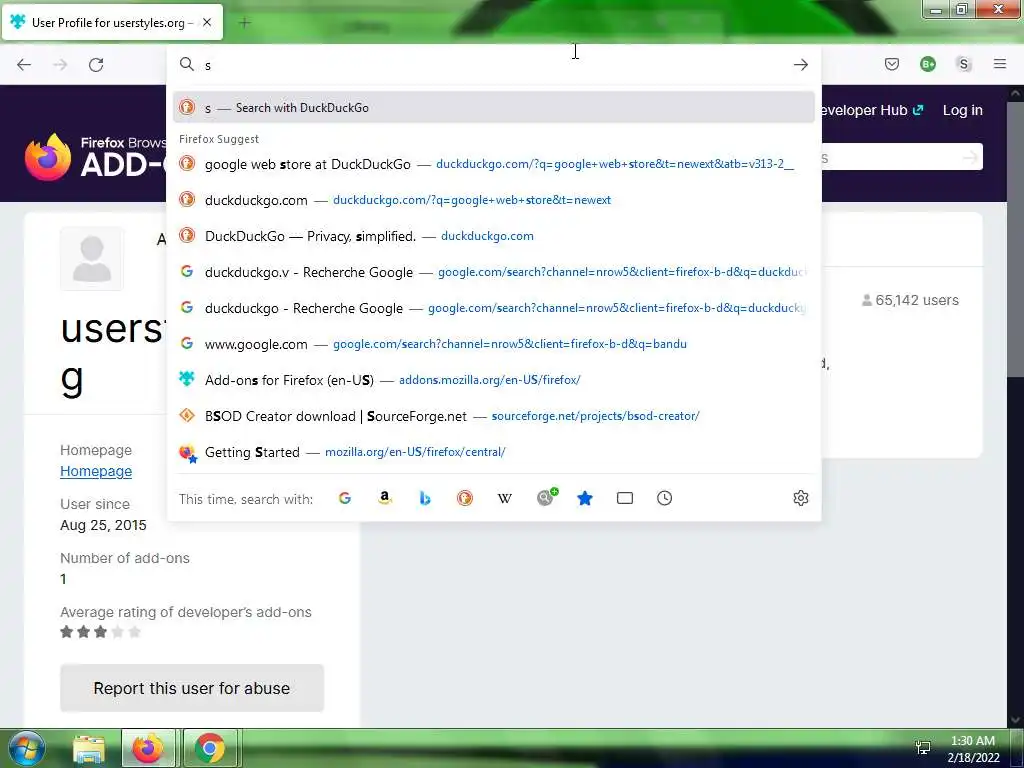
Task: Open search settings gear icon
Action: click(x=801, y=498)
